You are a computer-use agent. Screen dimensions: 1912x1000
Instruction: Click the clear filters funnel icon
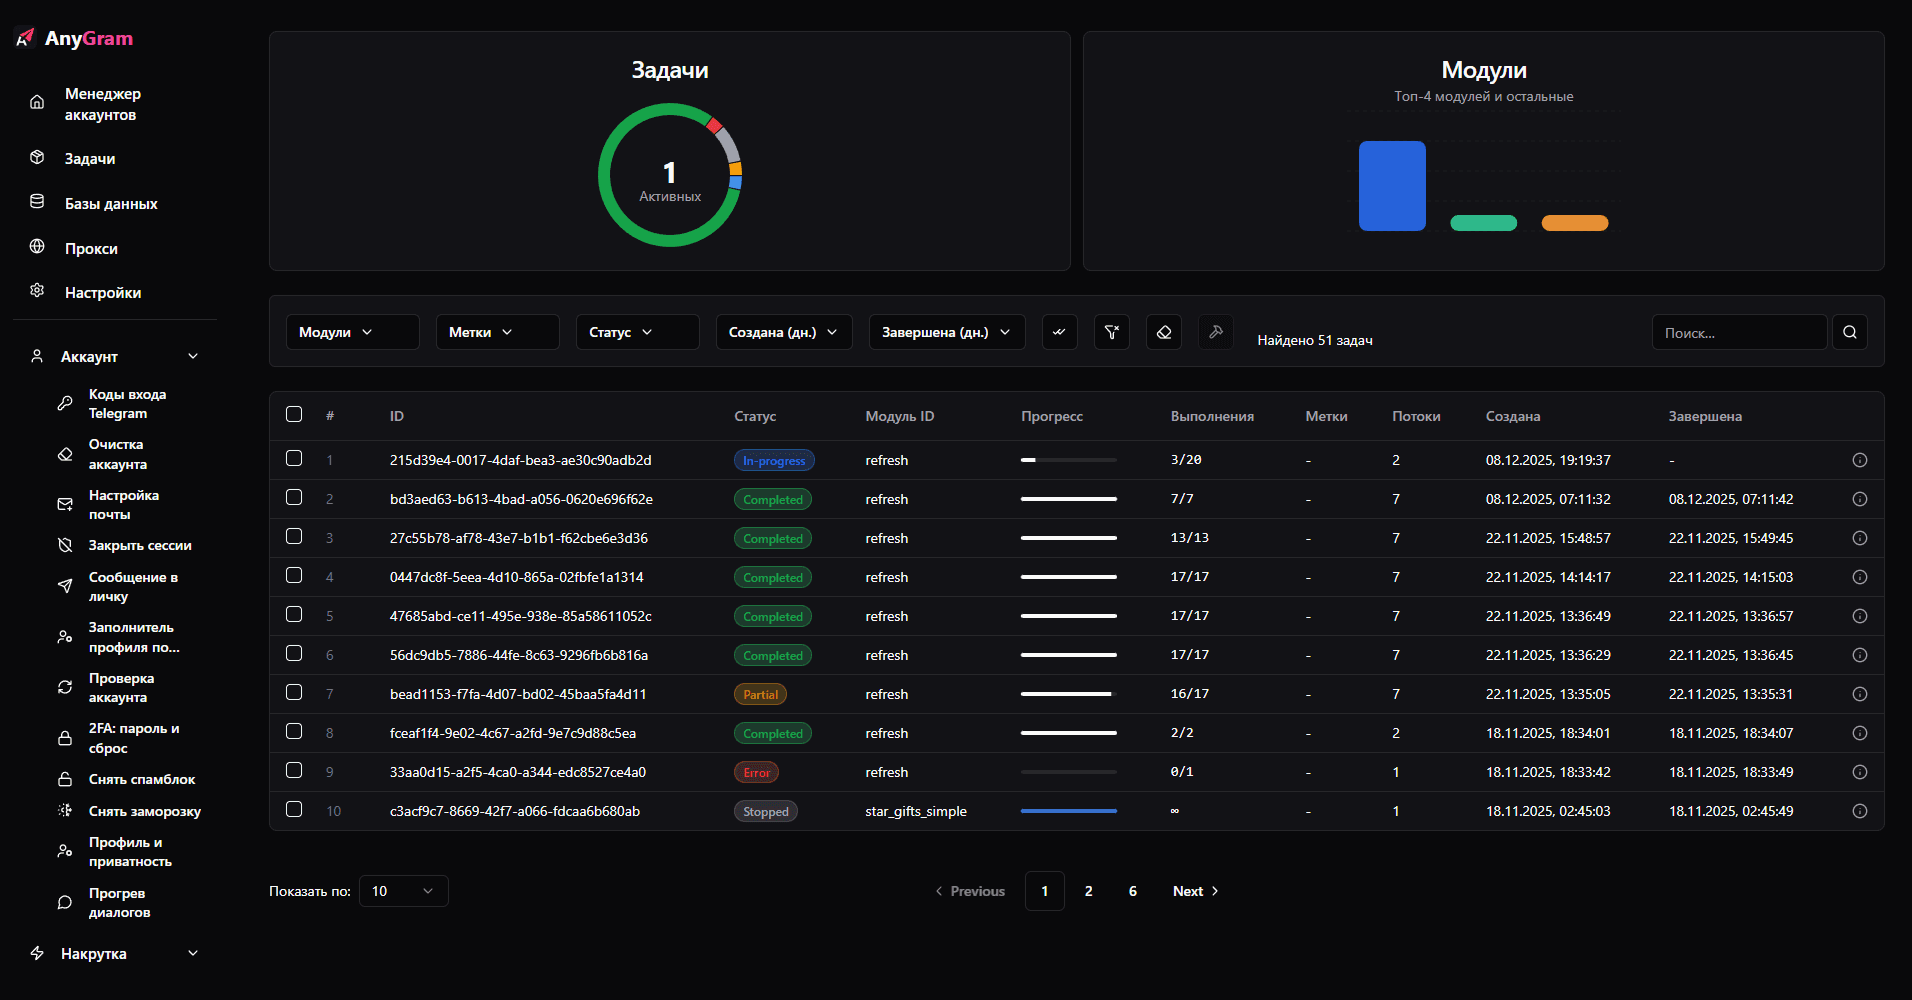(1111, 332)
